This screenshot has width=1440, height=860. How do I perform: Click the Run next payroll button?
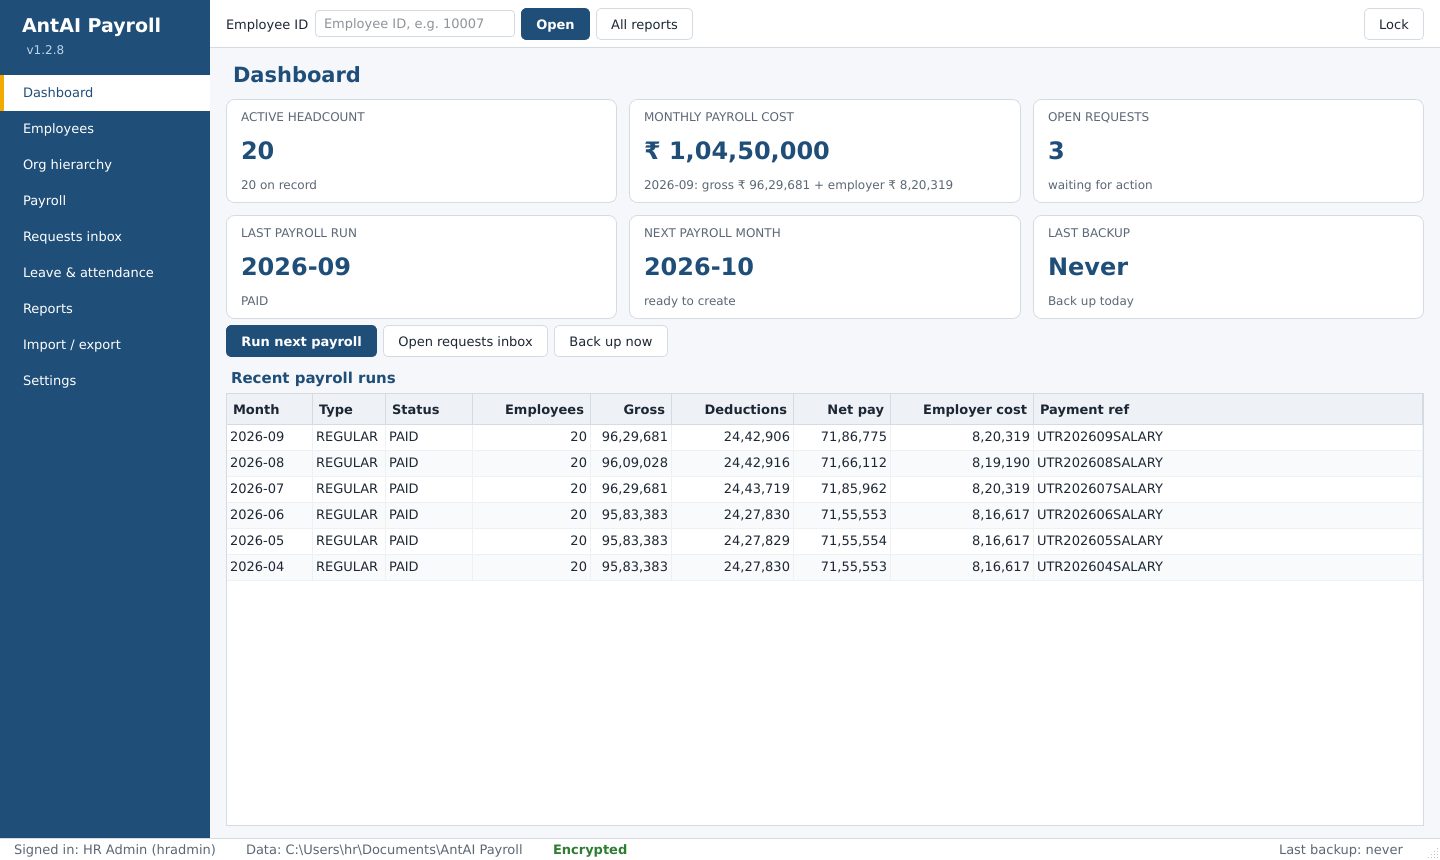301,341
